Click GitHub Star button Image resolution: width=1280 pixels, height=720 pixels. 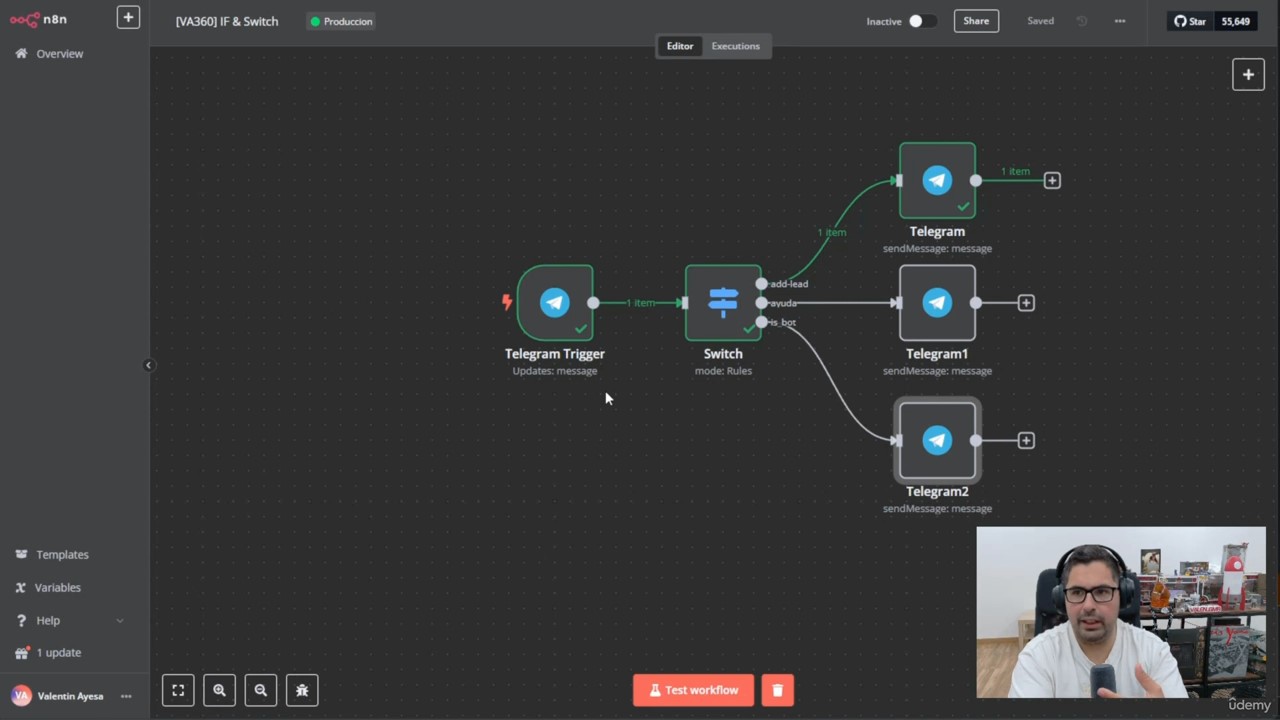click(1190, 21)
